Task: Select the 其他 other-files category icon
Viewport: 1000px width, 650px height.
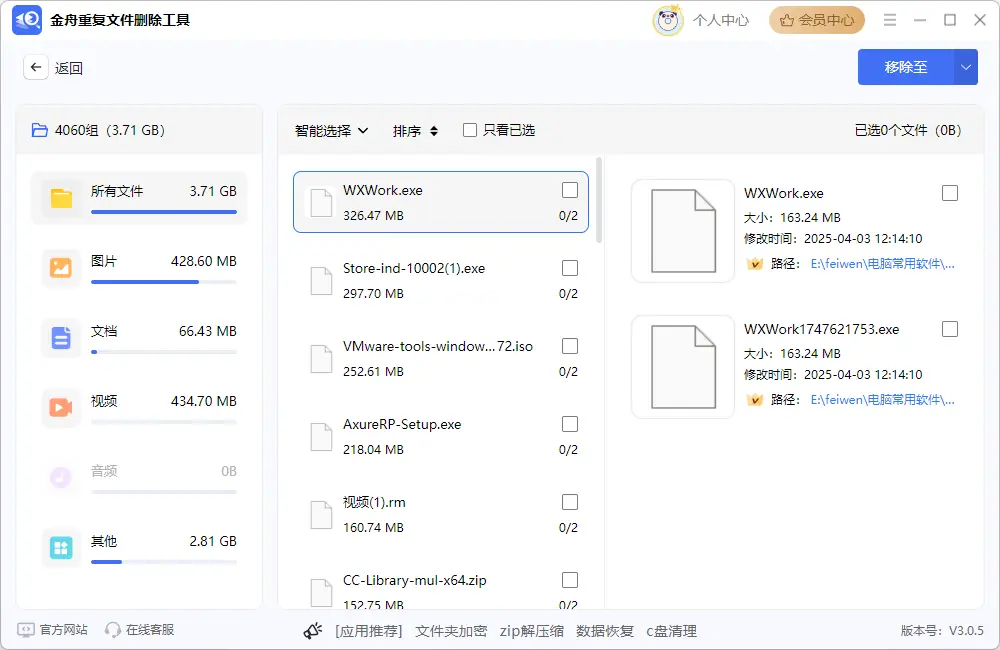Action: pyautogui.click(x=61, y=548)
